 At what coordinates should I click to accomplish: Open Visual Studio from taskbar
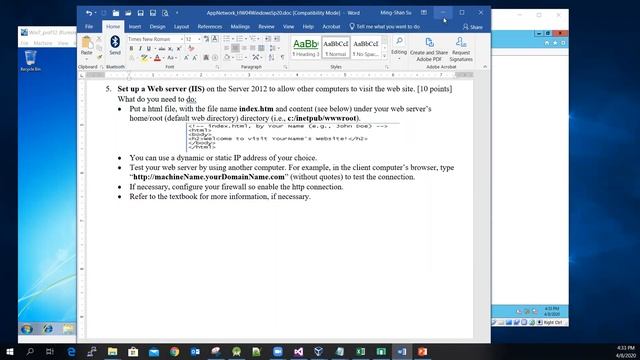pos(298,351)
